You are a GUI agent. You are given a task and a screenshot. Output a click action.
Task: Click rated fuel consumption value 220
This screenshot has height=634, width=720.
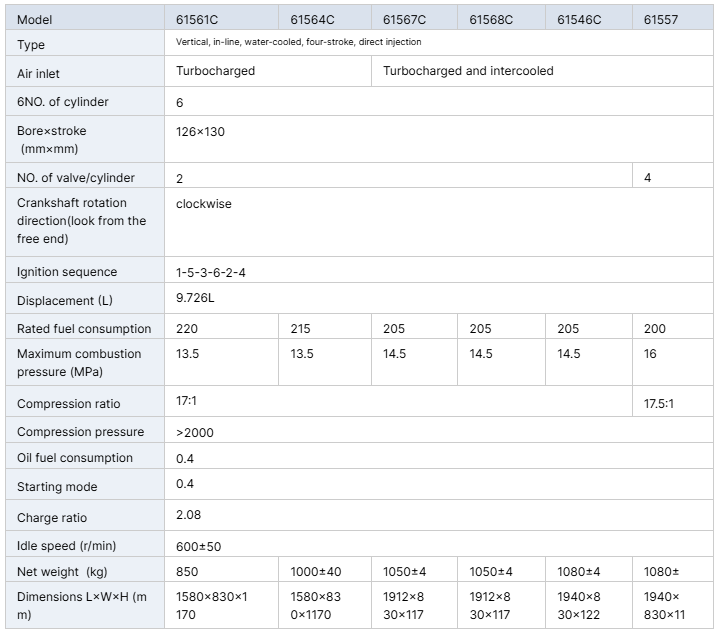coord(187,329)
